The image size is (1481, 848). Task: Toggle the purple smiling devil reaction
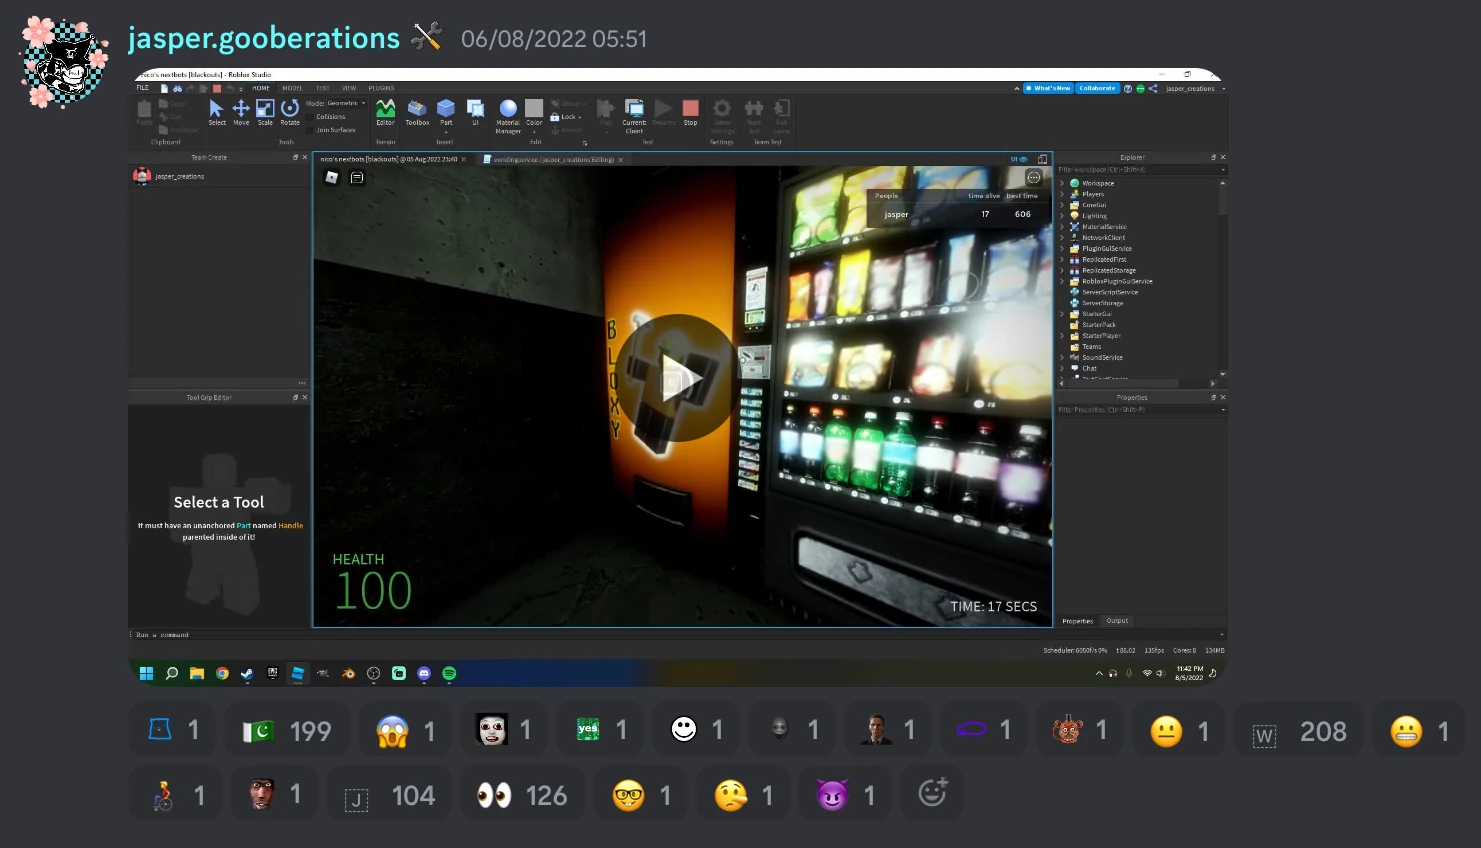(846, 795)
